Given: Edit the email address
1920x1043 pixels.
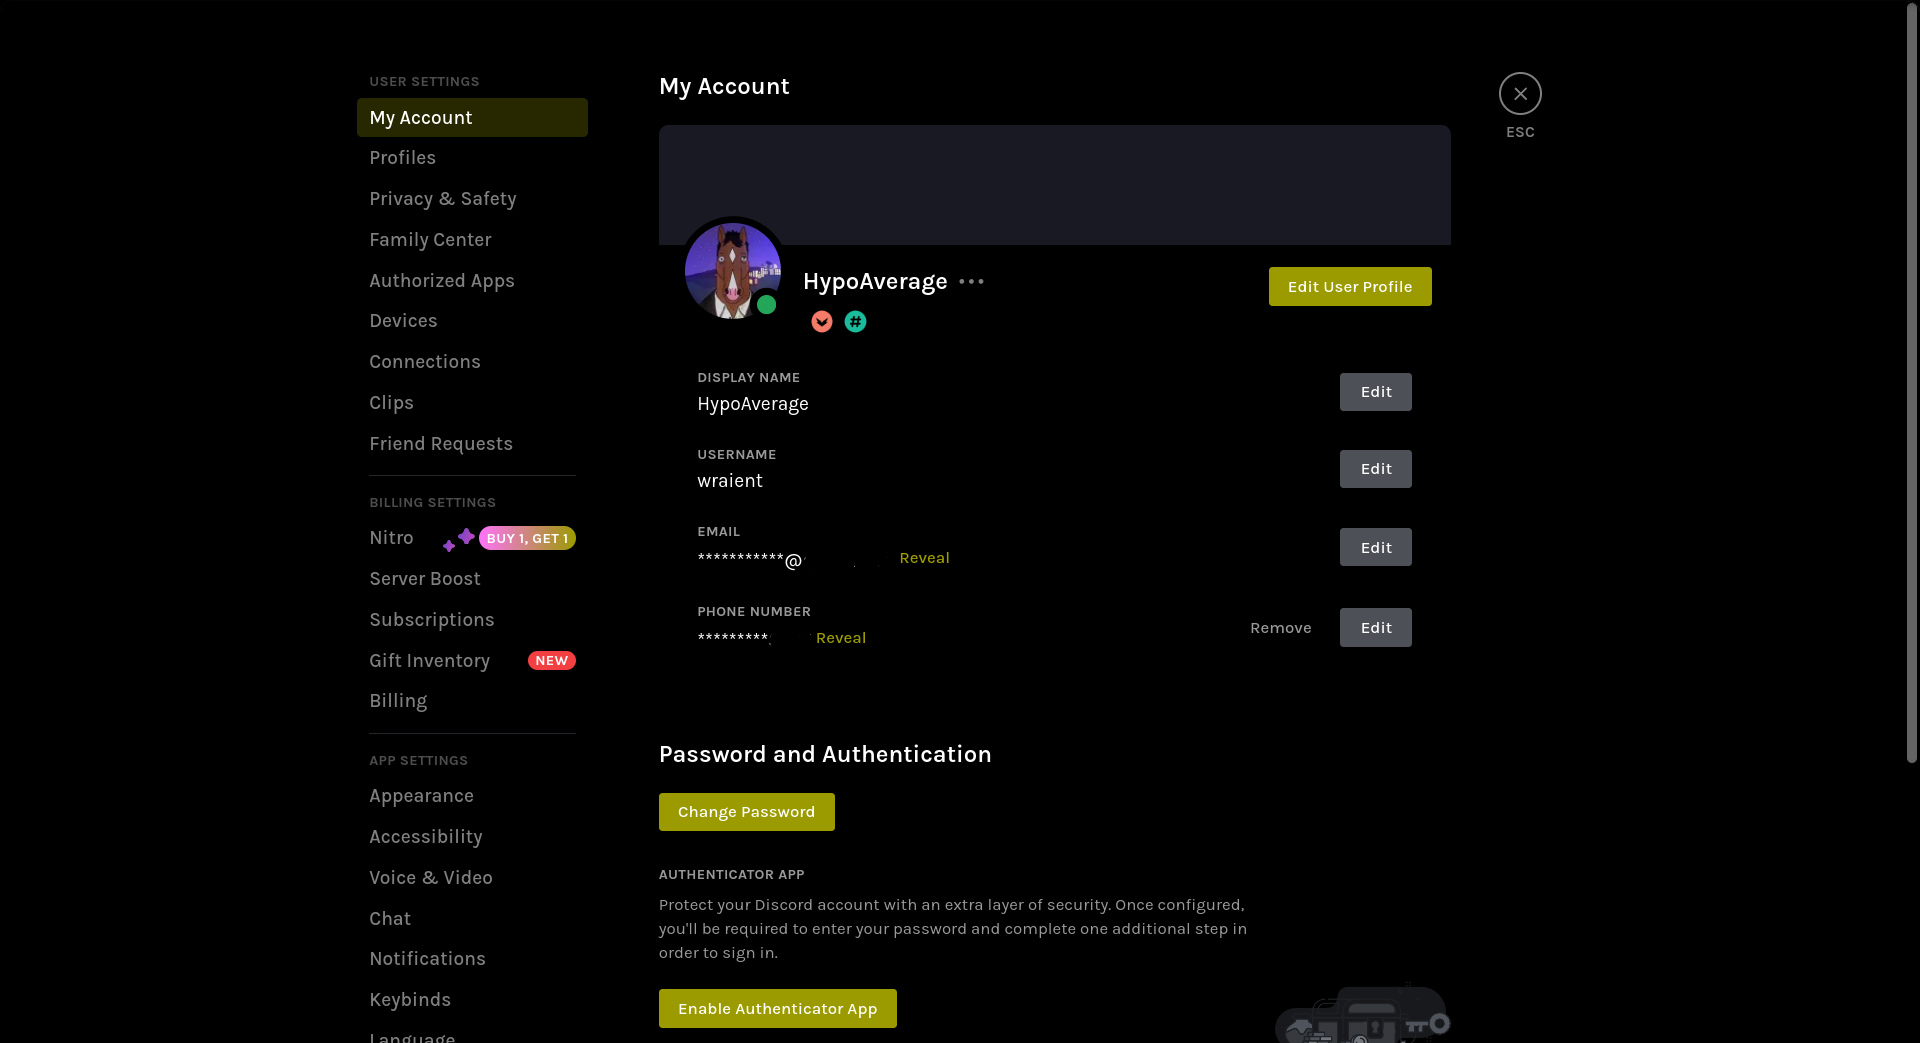Looking at the screenshot, I should tap(1376, 547).
